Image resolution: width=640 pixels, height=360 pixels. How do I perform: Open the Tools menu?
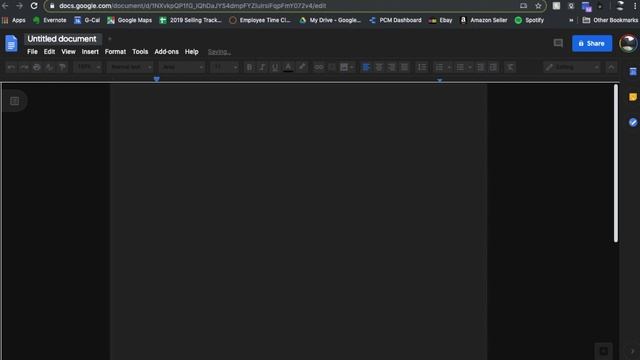[x=140, y=52]
